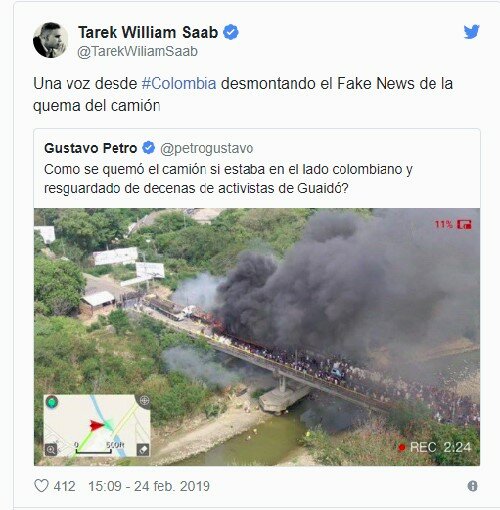Open the @TarekWiliamSaab handle
This screenshot has height=510, width=500.
pos(137,52)
